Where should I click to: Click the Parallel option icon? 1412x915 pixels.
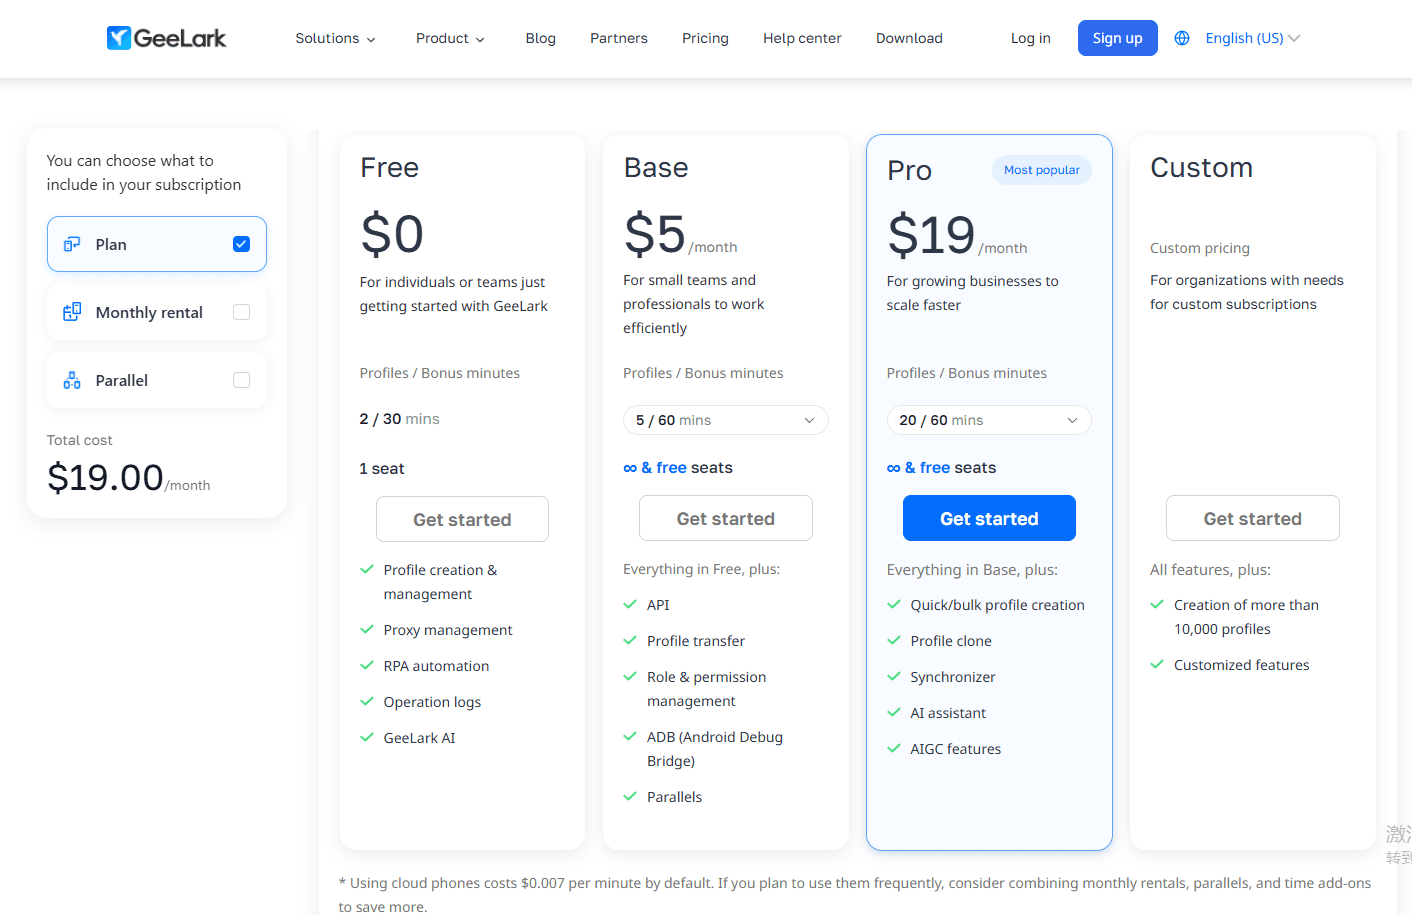click(72, 380)
